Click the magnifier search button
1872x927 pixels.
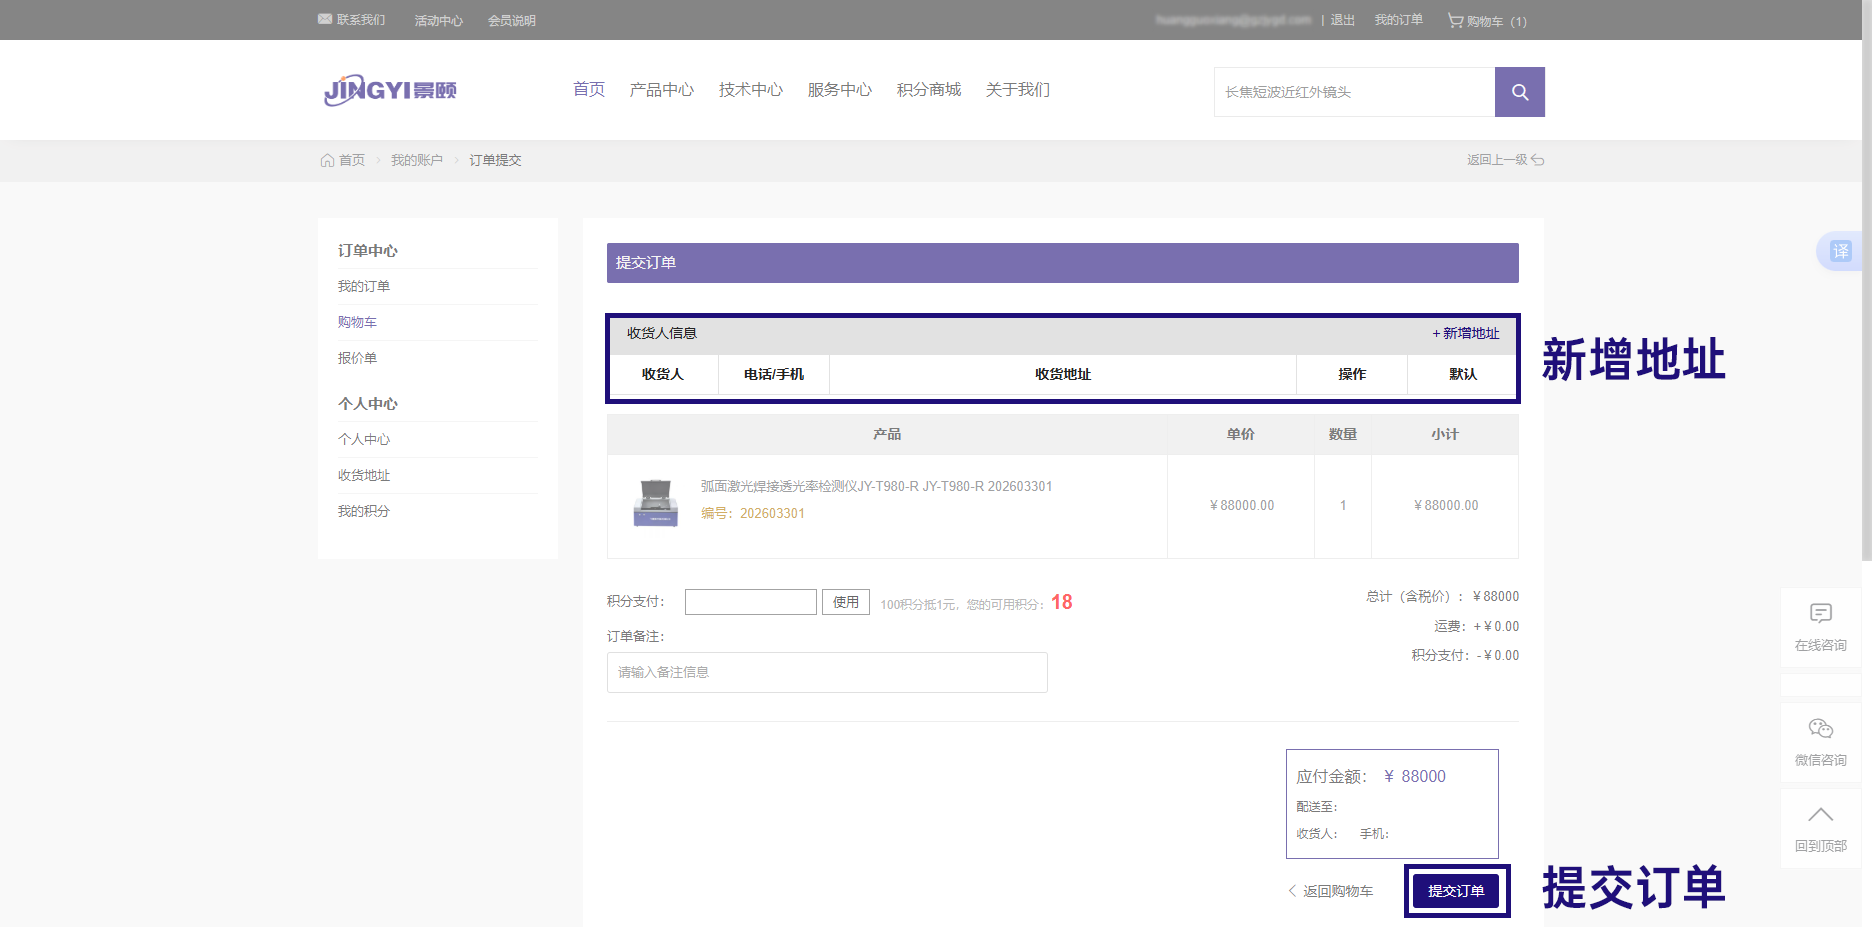tap(1519, 92)
